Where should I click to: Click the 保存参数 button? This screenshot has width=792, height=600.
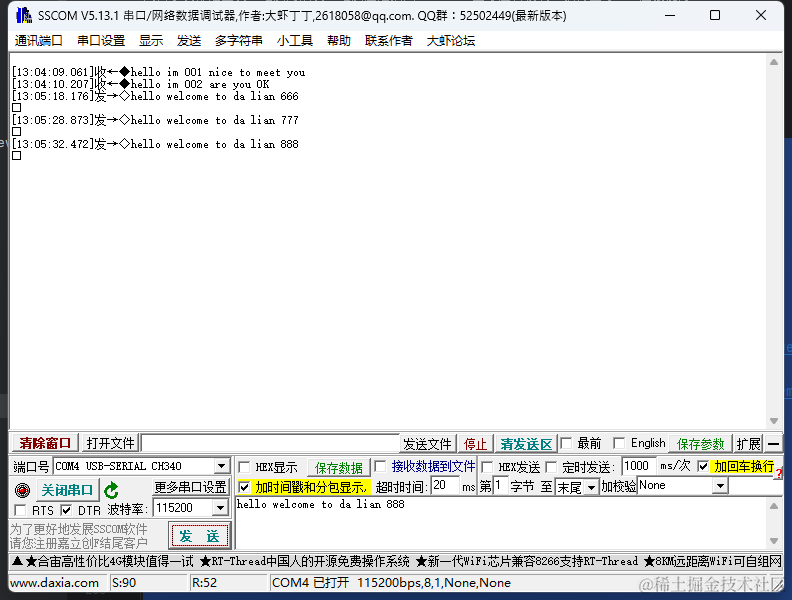click(x=701, y=444)
